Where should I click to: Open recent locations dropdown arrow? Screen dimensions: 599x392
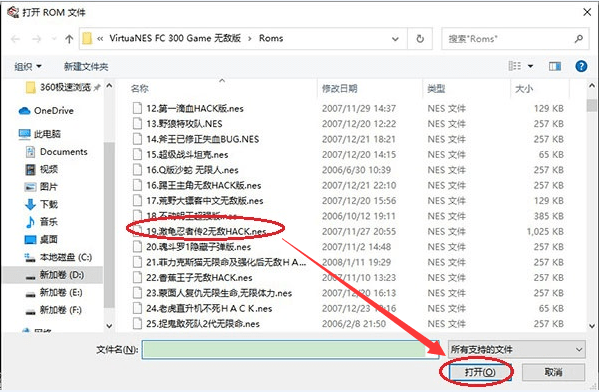coord(54,39)
